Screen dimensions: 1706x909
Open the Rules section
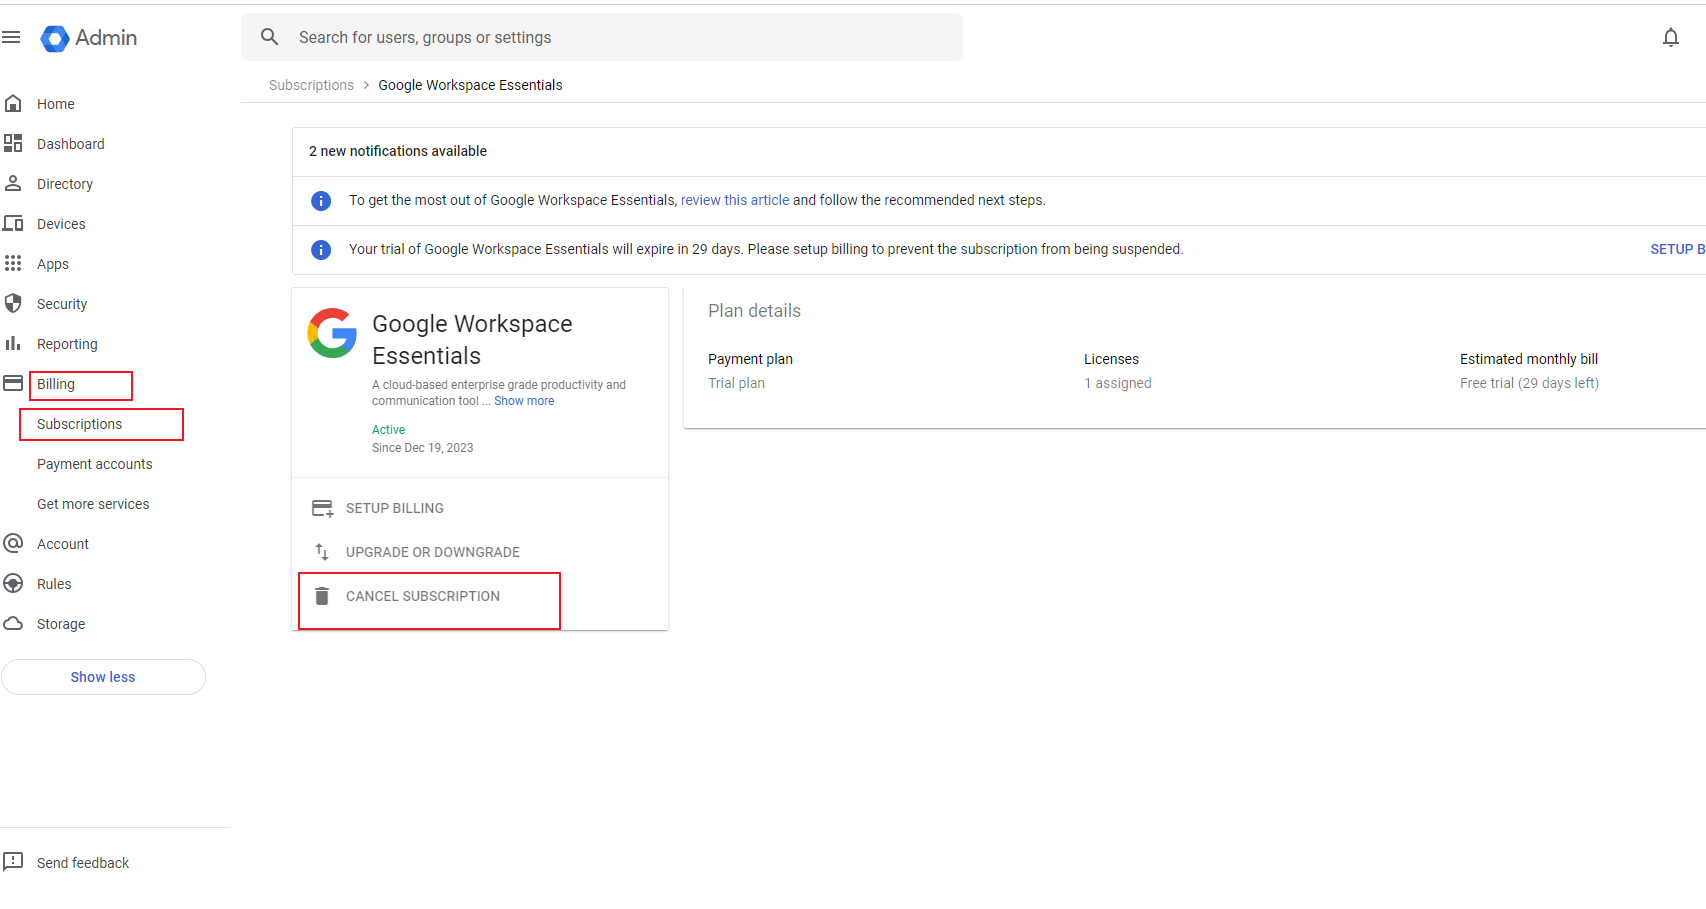pyautogui.click(x=54, y=584)
